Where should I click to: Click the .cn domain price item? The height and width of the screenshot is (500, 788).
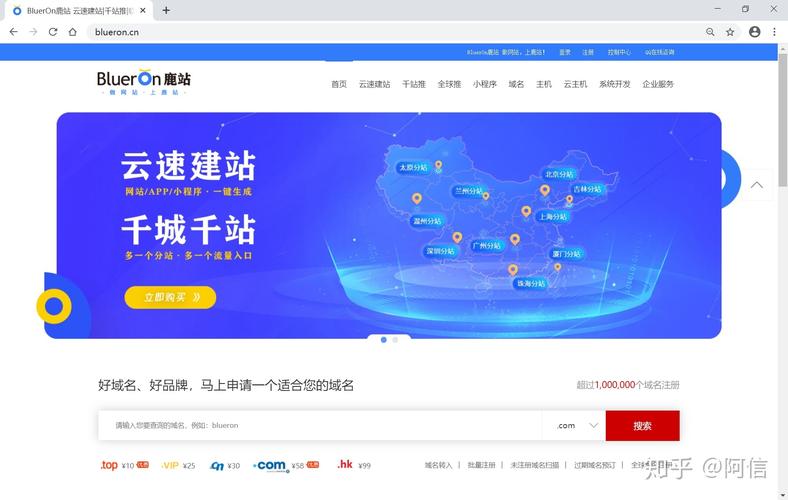point(225,466)
